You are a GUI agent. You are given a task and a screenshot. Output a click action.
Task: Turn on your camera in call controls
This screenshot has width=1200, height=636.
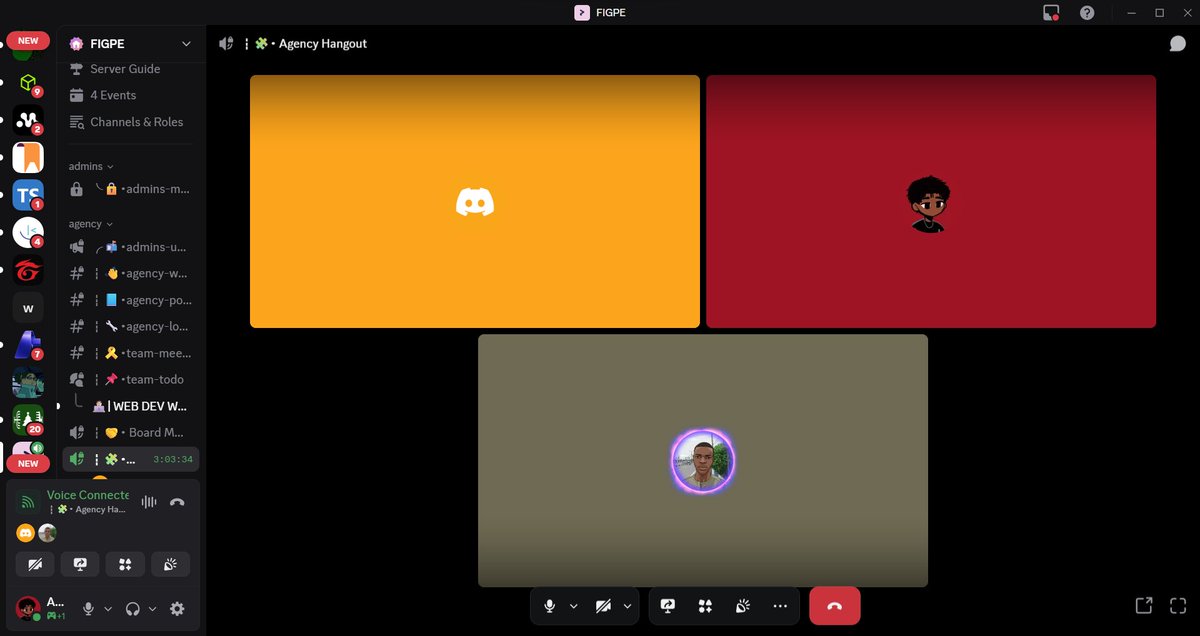[x=602, y=606]
